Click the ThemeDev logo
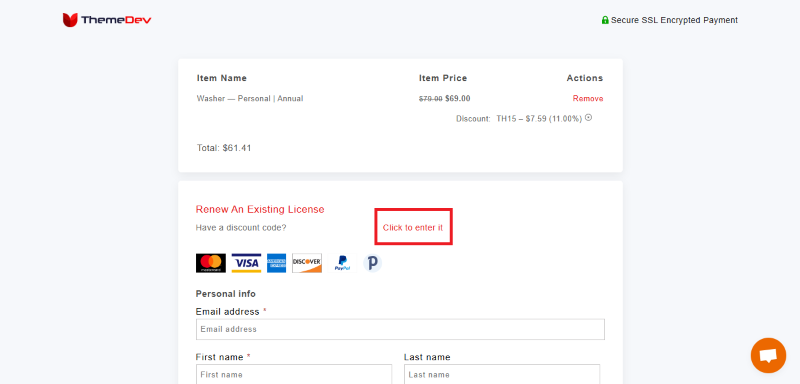This screenshot has width=800, height=384. click(x=107, y=20)
